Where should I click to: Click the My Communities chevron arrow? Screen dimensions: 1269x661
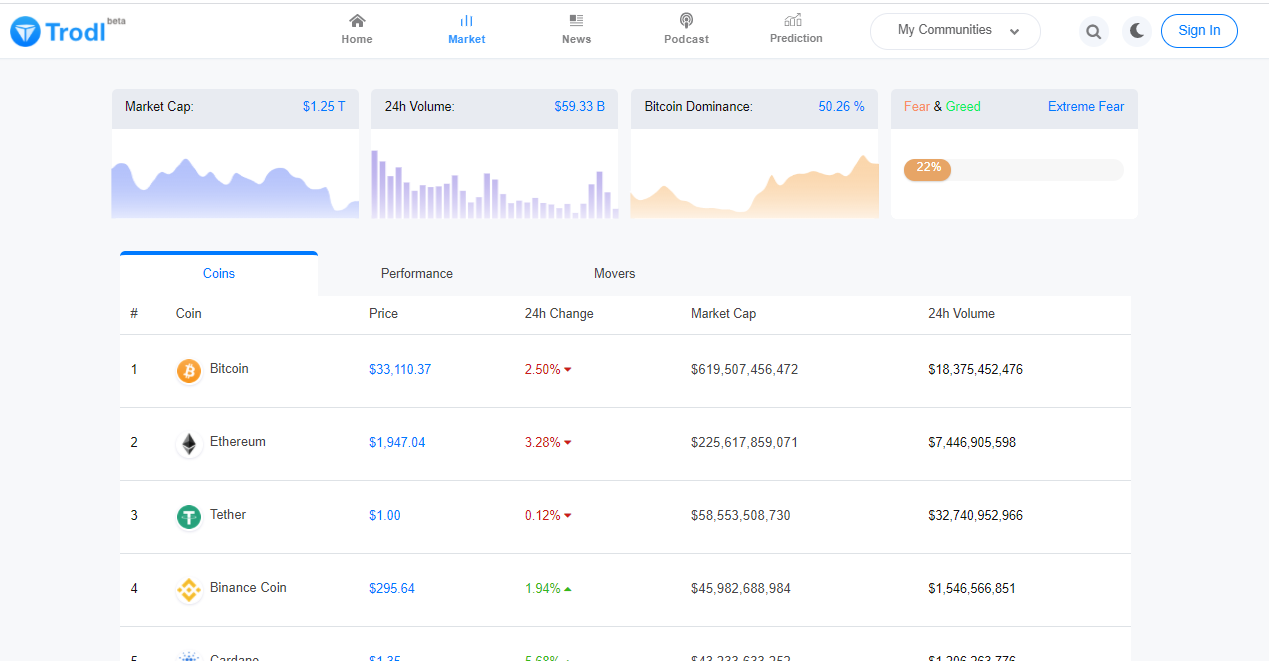point(1014,32)
